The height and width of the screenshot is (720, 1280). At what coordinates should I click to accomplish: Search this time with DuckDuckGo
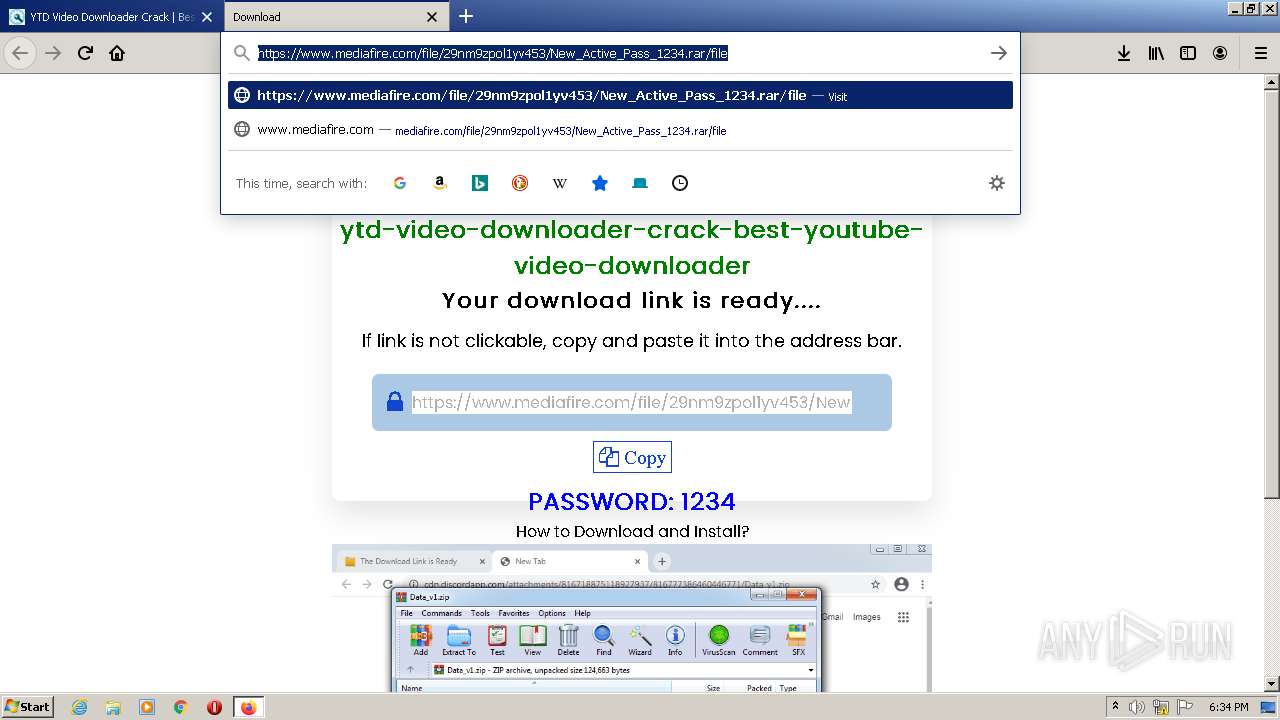coord(520,183)
